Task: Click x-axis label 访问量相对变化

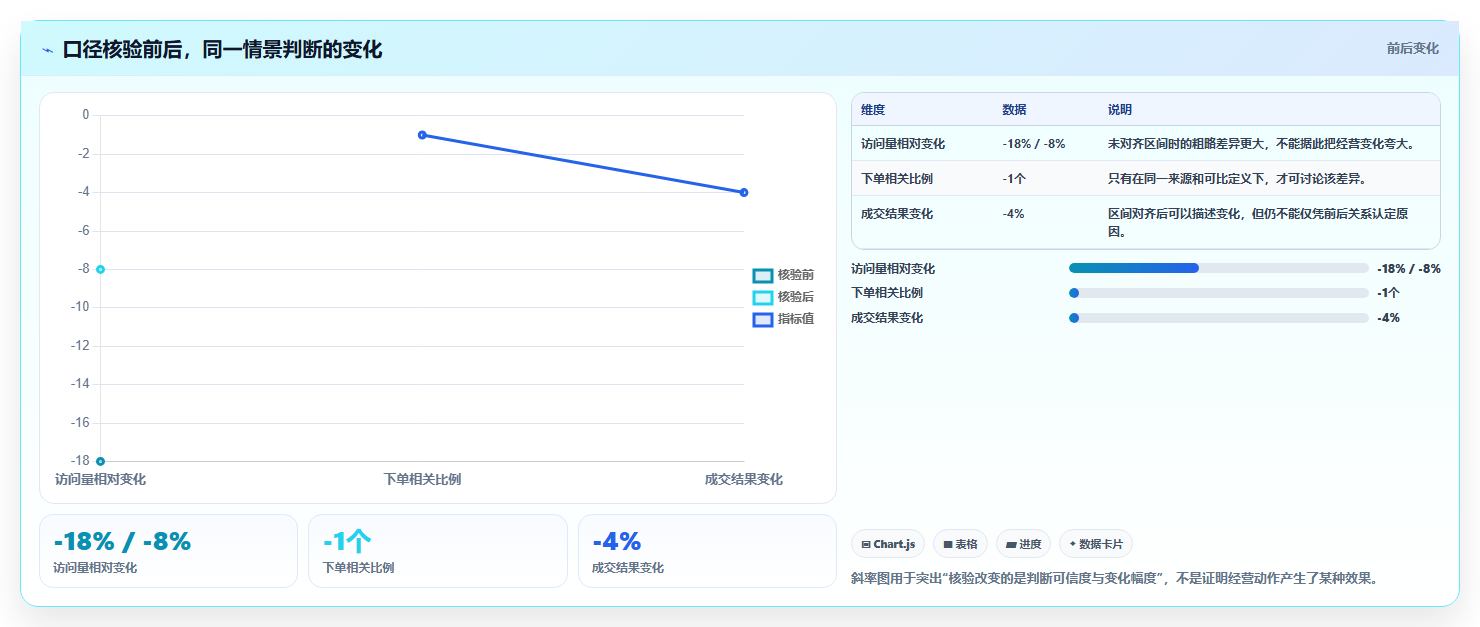Action: [100, 480]
